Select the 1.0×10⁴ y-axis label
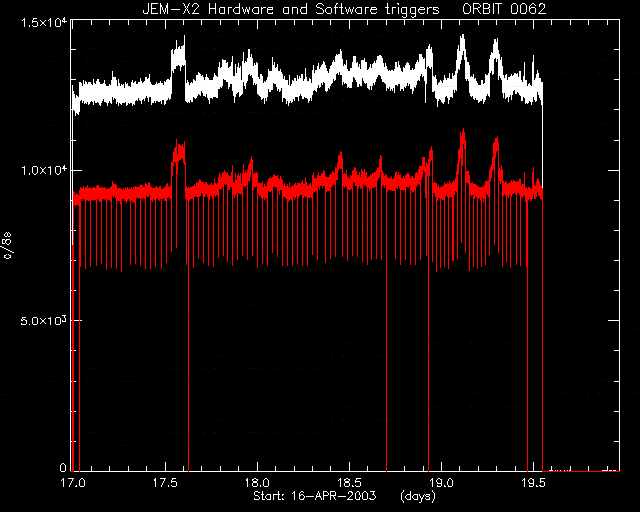 [44, 170]
